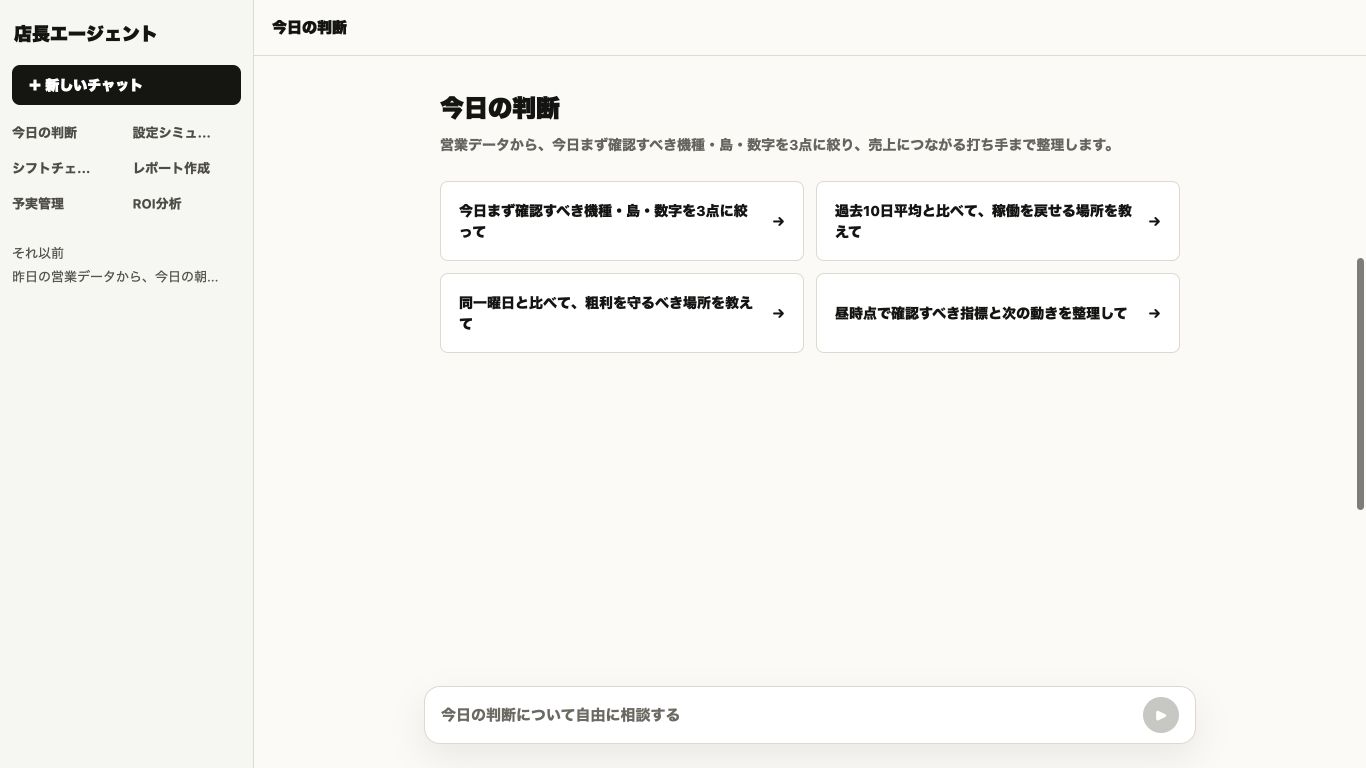Click the vertical scrollbar on right edge

pos(1360,384)
